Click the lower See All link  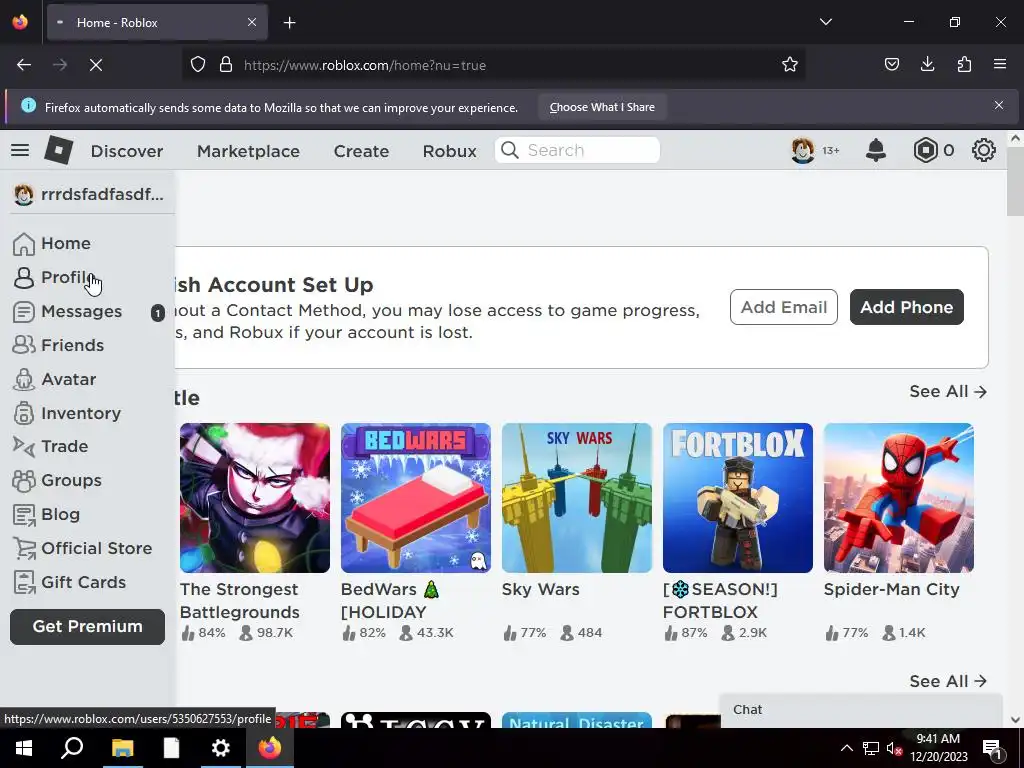948,681
